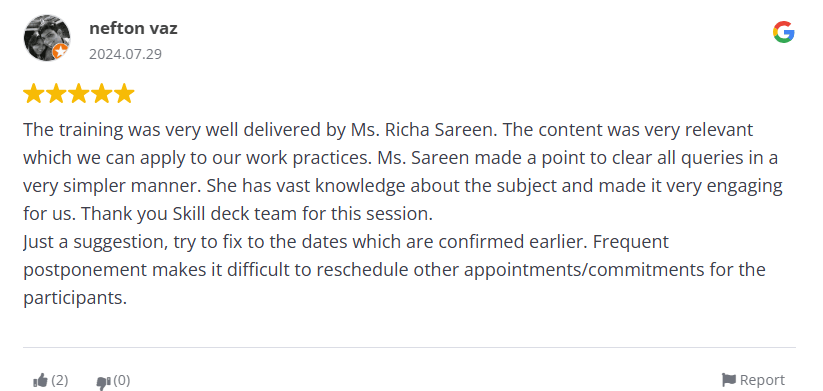Open the Google source logo
The height and width of the screenshot is (391, 823).
[x=784, y=32]
